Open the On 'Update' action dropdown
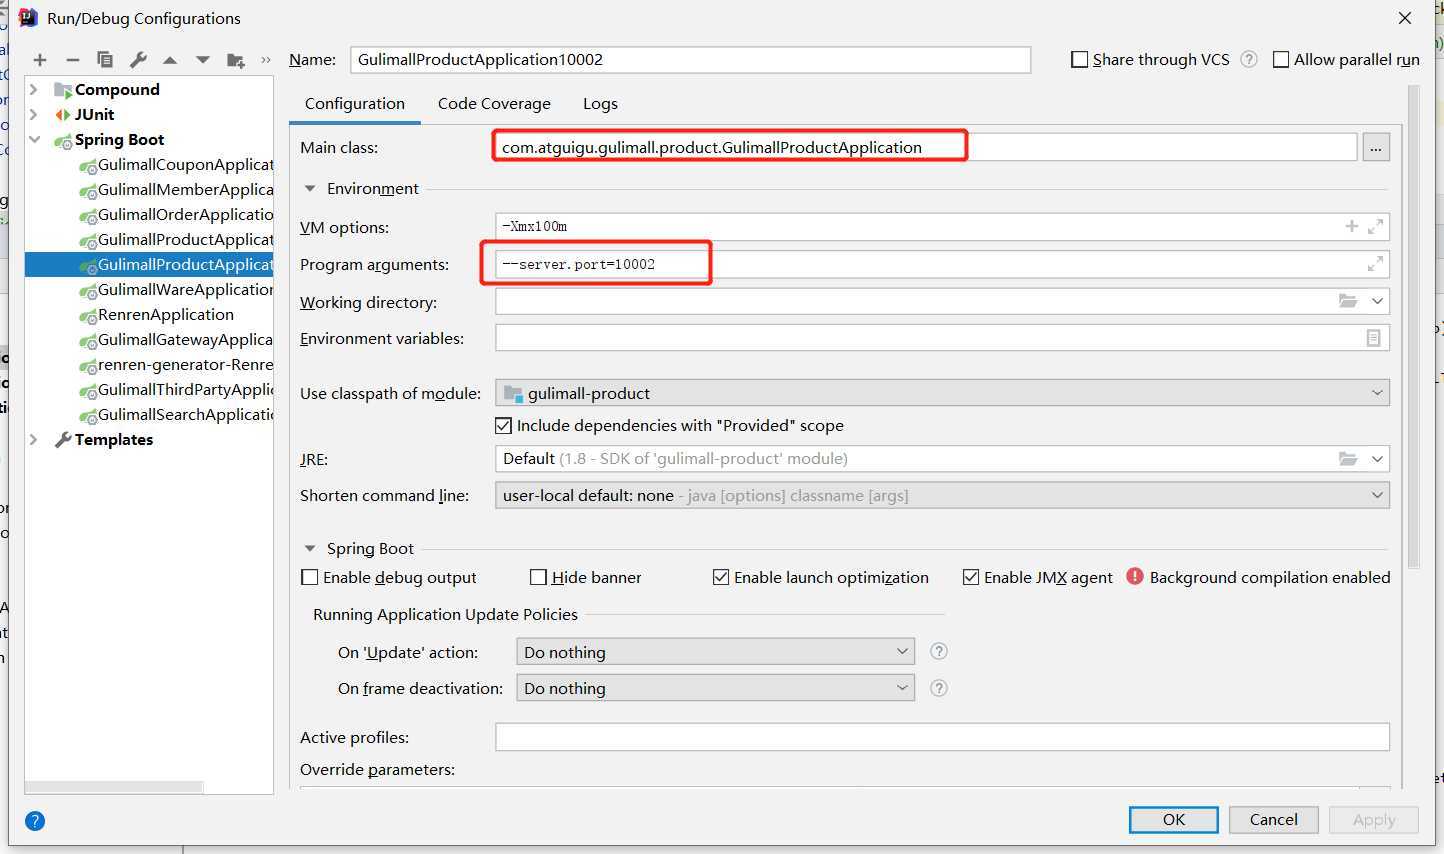 click(715, 652)
